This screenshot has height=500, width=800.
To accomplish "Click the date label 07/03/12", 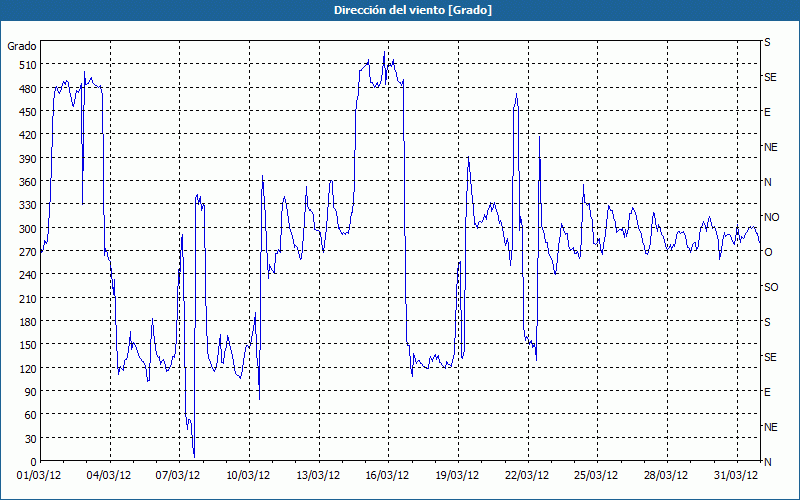I will 178,476.
